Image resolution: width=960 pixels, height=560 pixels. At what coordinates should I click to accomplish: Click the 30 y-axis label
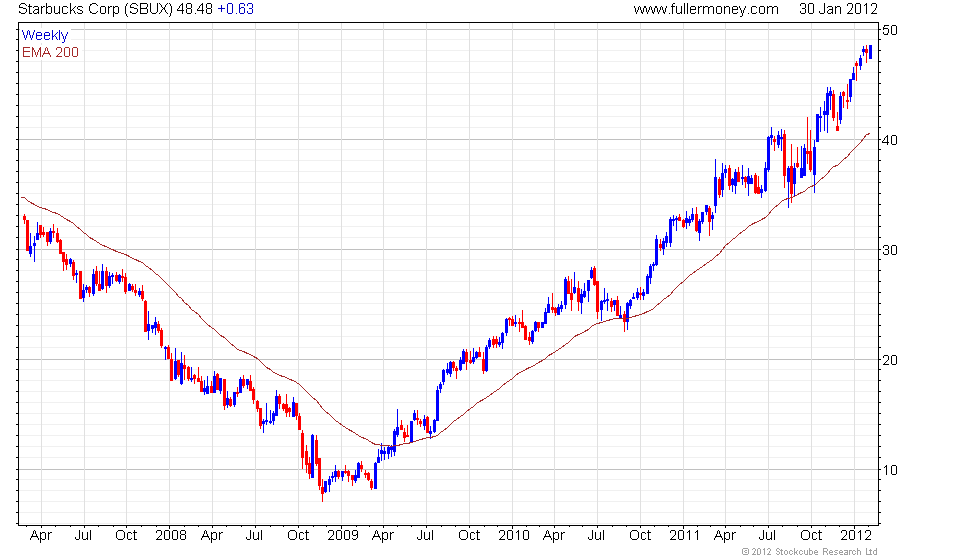click(890, 250)
